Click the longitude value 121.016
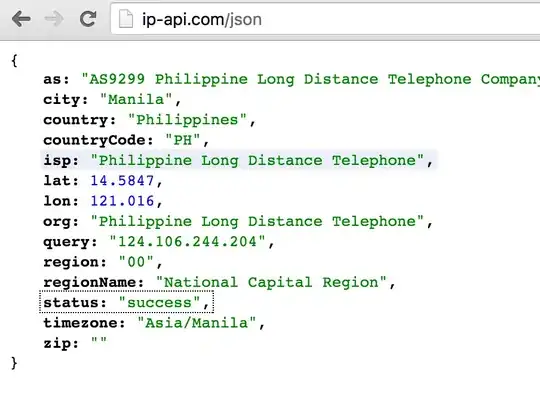 tap(122, 201)
